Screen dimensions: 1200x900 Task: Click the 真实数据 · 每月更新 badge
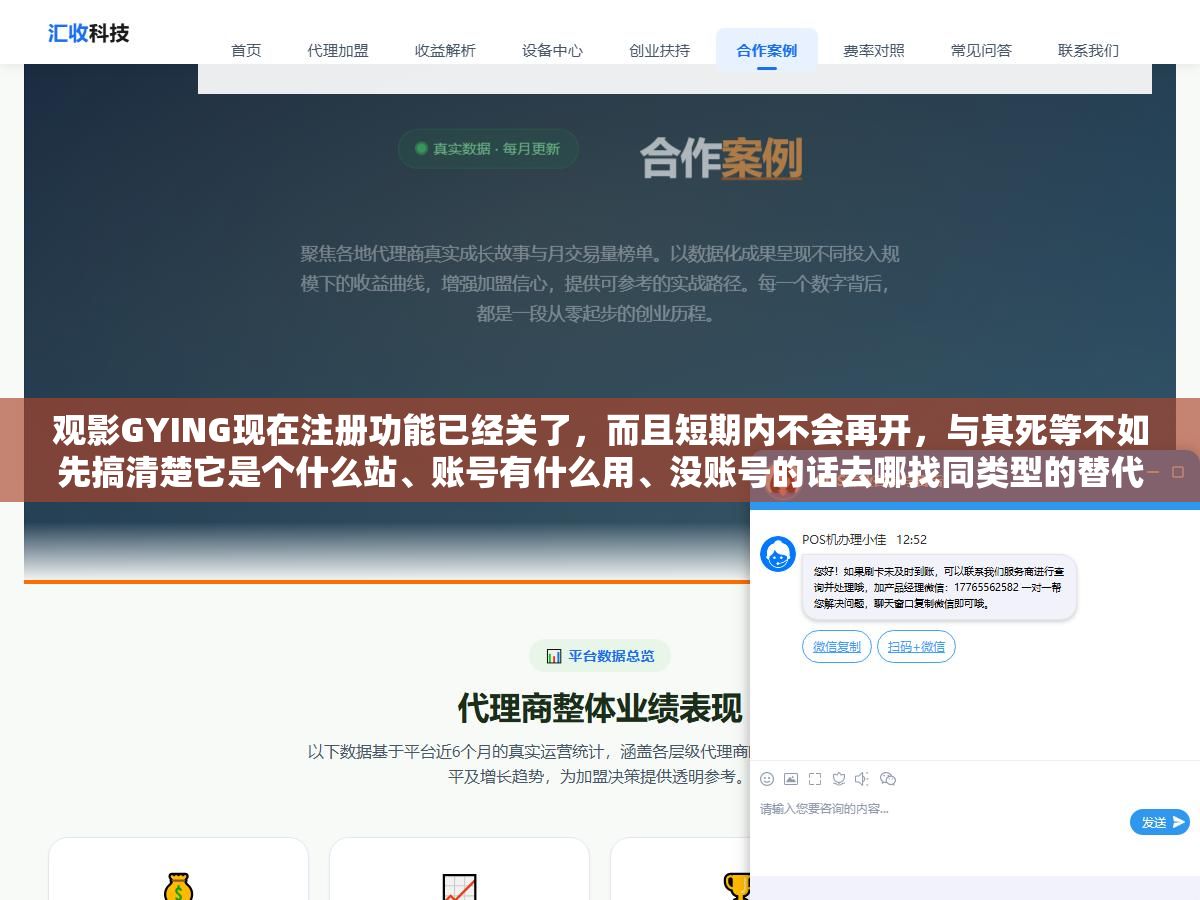pyautogui.click(x=488, y=149)
